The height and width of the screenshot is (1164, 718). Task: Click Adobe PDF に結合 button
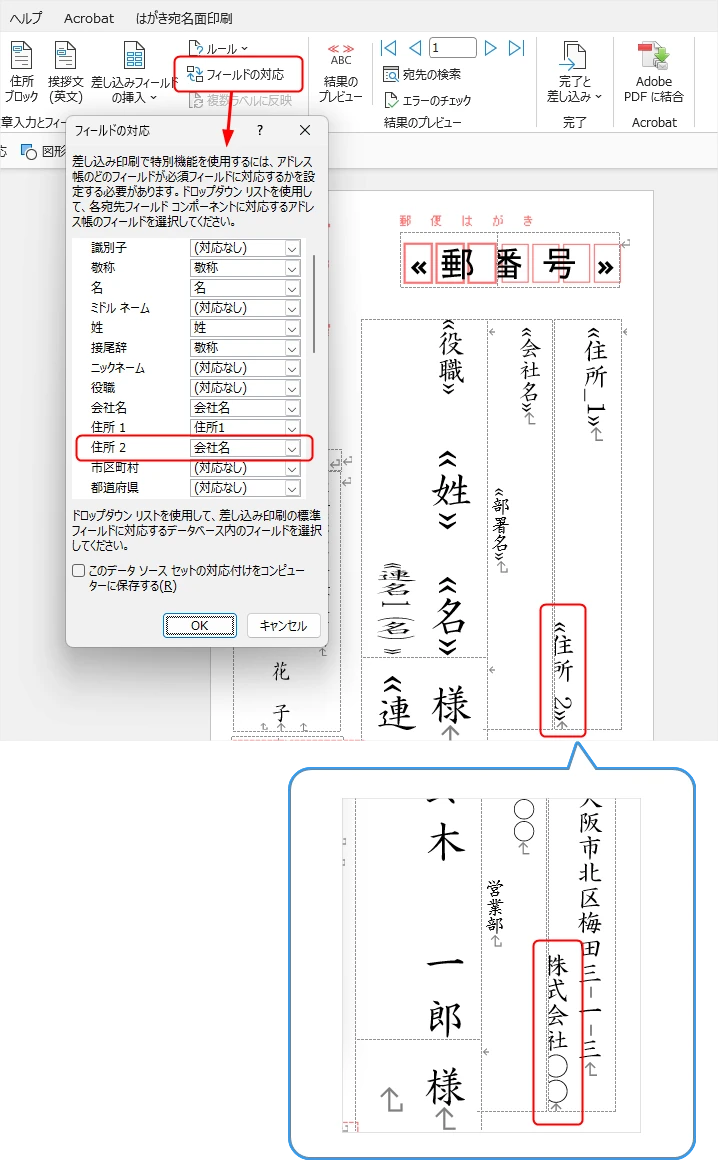pyautogui.click(x=653, y=72)
